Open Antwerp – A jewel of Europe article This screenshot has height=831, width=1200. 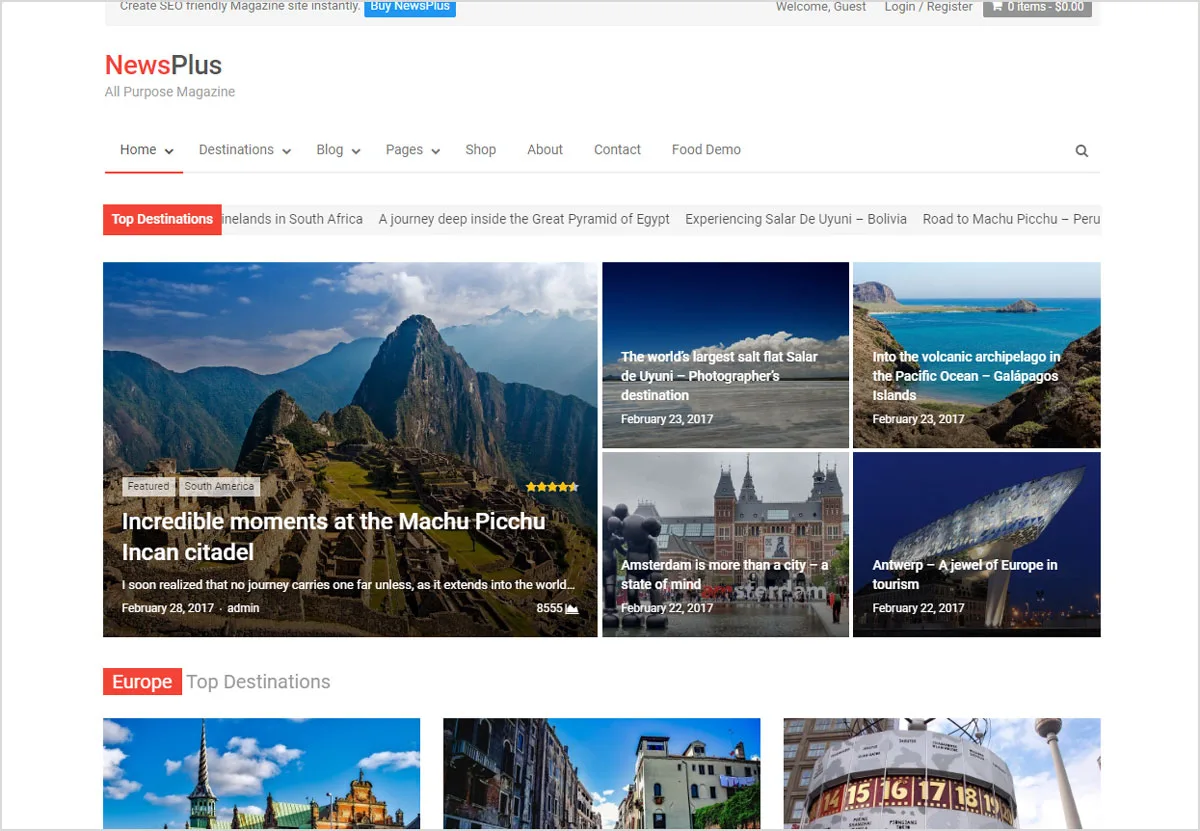964,575
